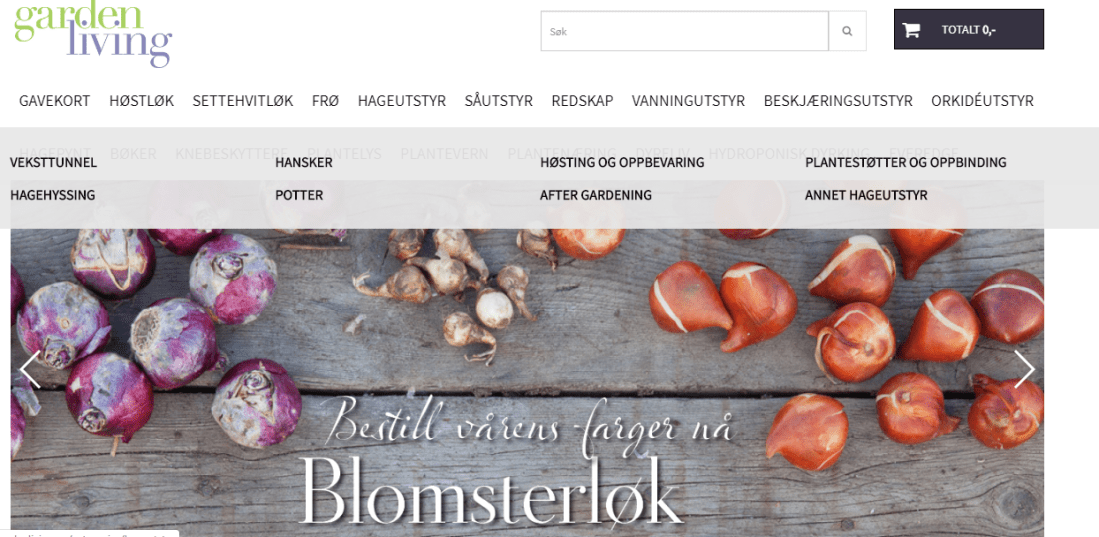Screen dimensions: 1099x537
Task: Select Potter in the submenu
Action: pos(299,196)
